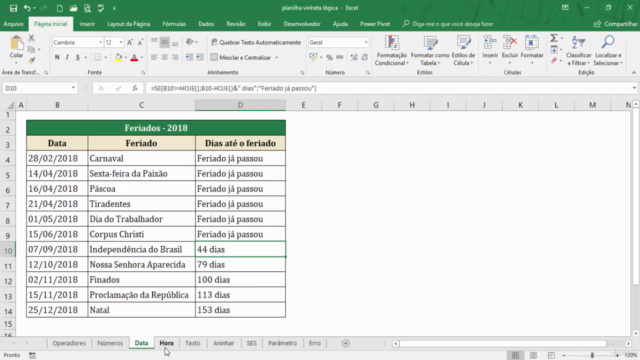Open Ribbon Display Options icon in title bar
The width and height of the screenshot is (640, 360).
click(565, 8)
